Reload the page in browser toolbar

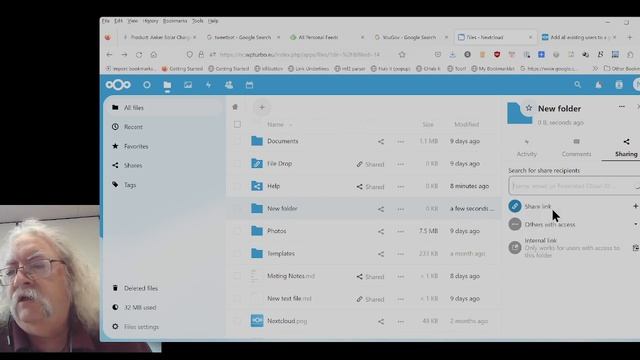point(139,54)
